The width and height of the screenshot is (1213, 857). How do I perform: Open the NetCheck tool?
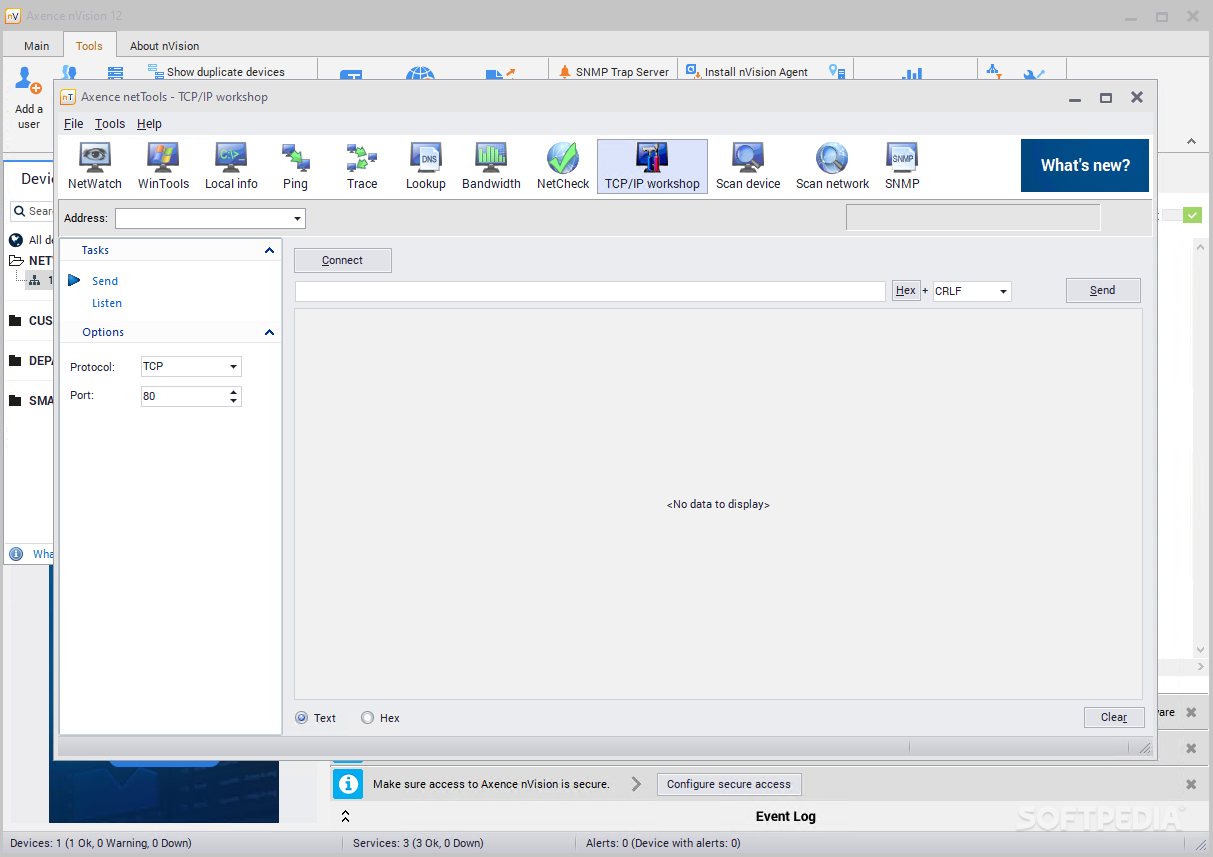point(563,166)
